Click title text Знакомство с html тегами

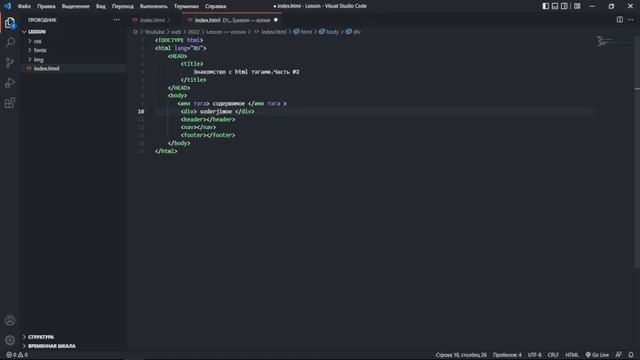[x=246, y=72]
